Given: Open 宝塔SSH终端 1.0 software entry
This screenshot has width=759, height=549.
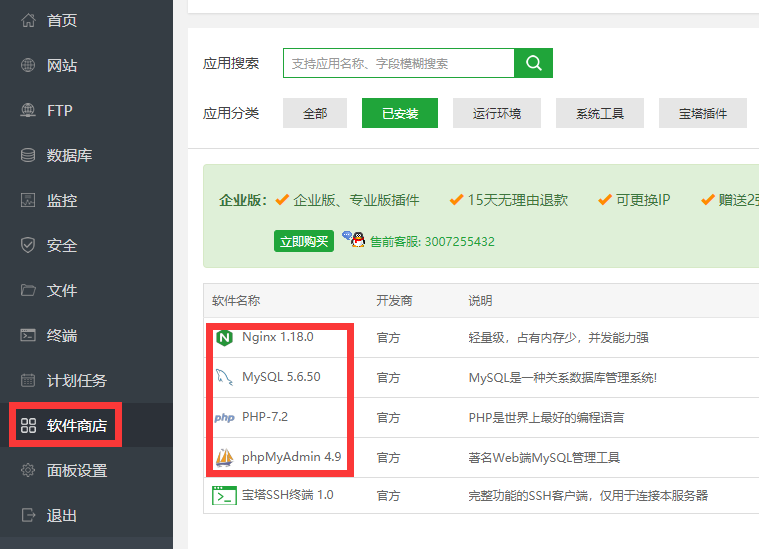Looking at the screenshot, I should click(288, 495).
